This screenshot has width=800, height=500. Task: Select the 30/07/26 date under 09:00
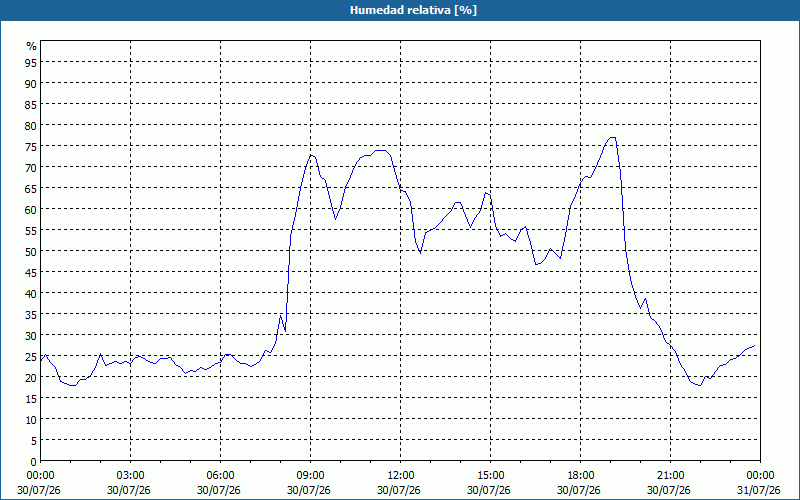(309, 490)
